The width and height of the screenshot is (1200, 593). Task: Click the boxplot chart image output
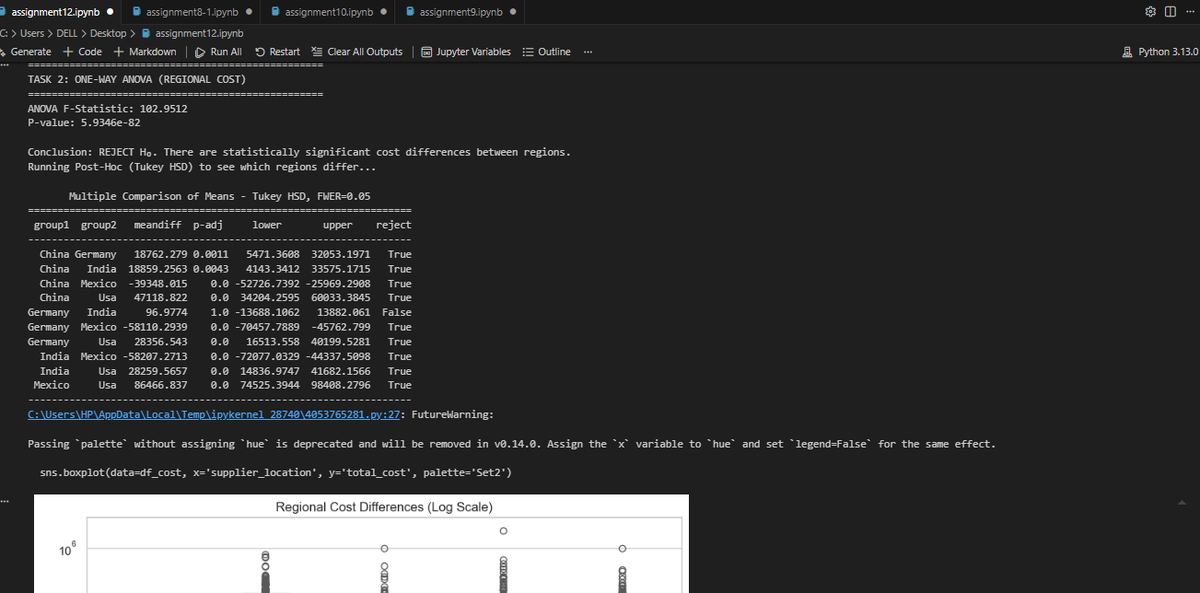coord(362,544)
